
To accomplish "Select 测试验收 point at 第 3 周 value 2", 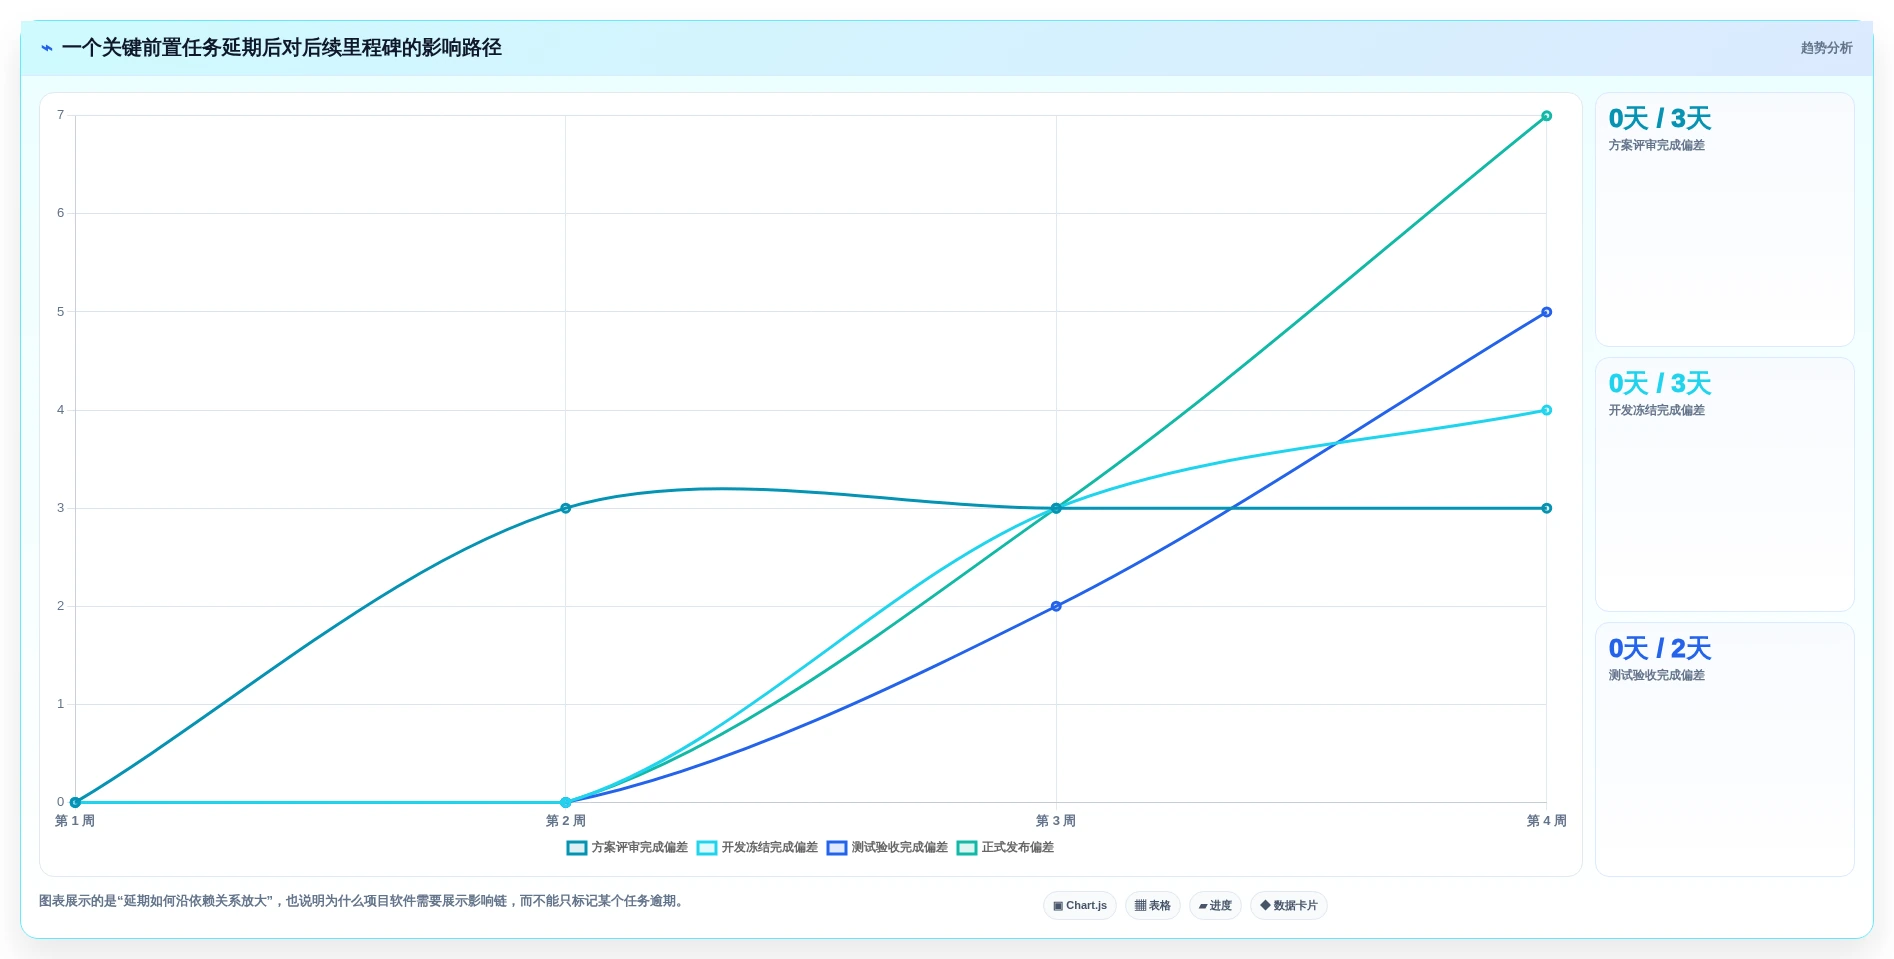I will [x=1056, y=606].
